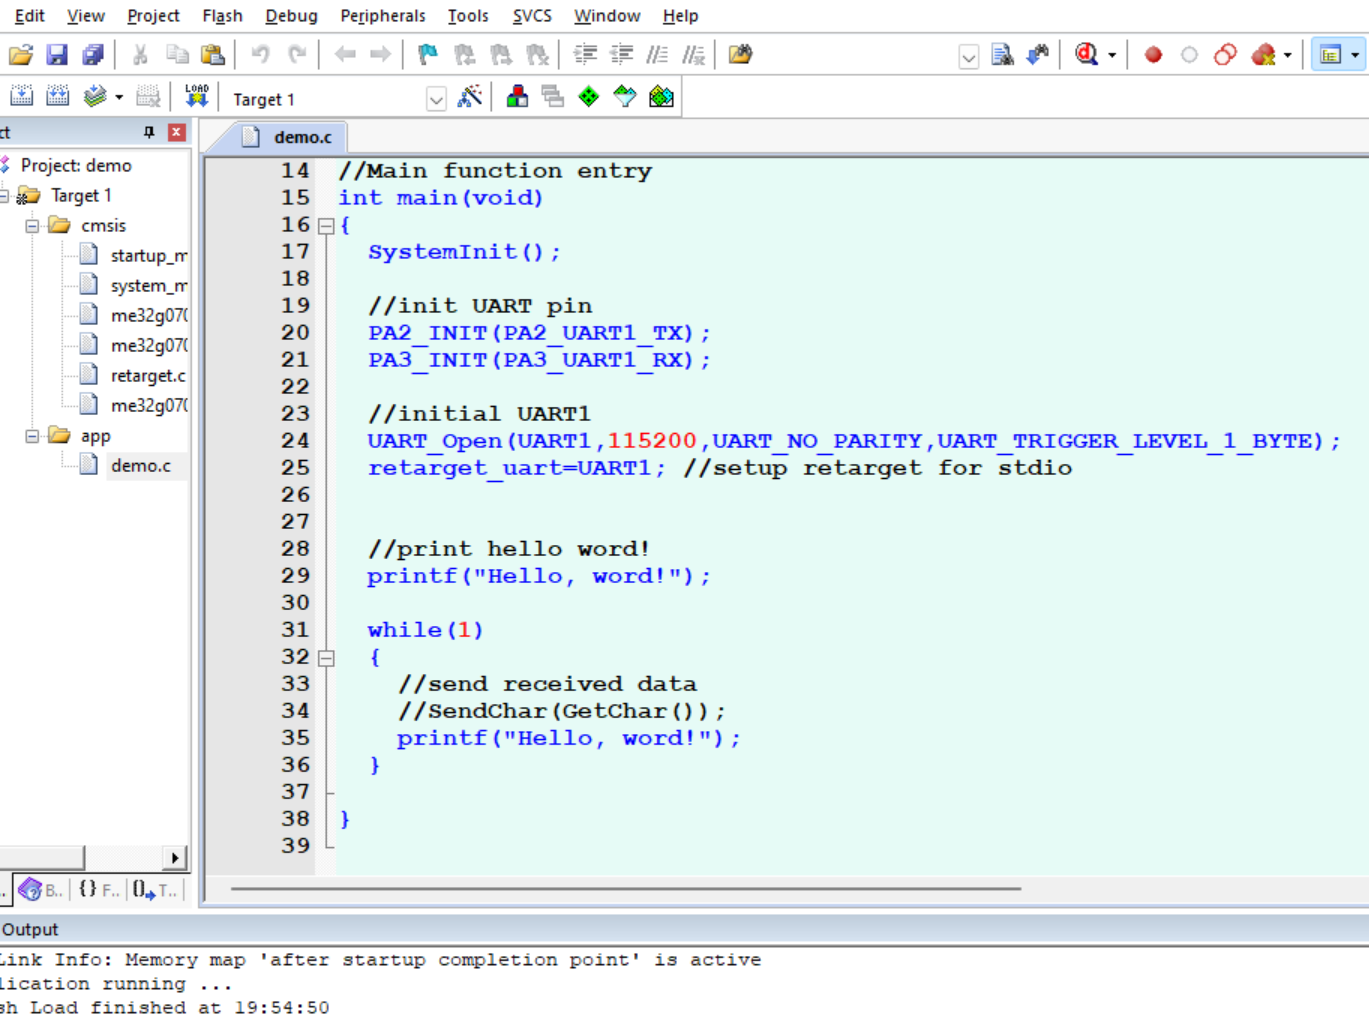Click the editor horizontal scrollbar

click(x=626, y=888)
